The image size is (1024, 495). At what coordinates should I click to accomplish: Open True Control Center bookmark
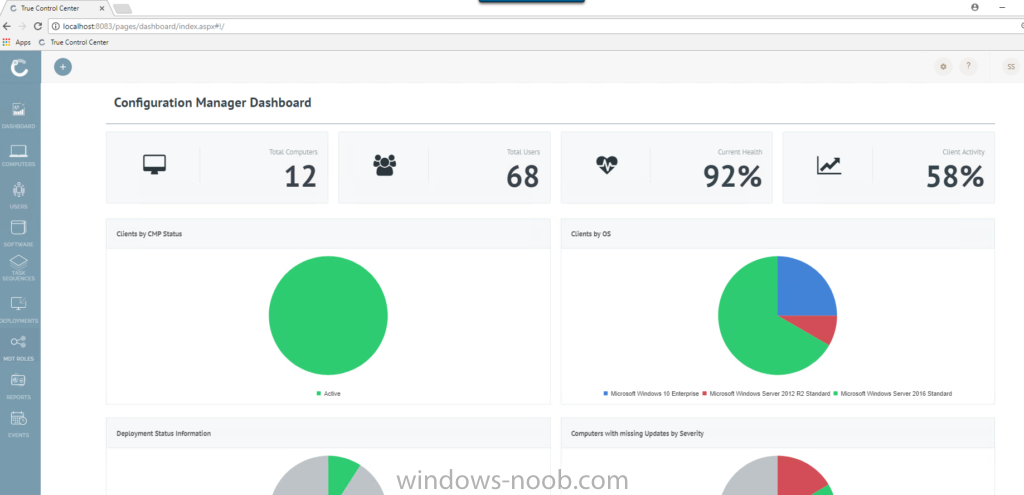click(x=73, y=42)
